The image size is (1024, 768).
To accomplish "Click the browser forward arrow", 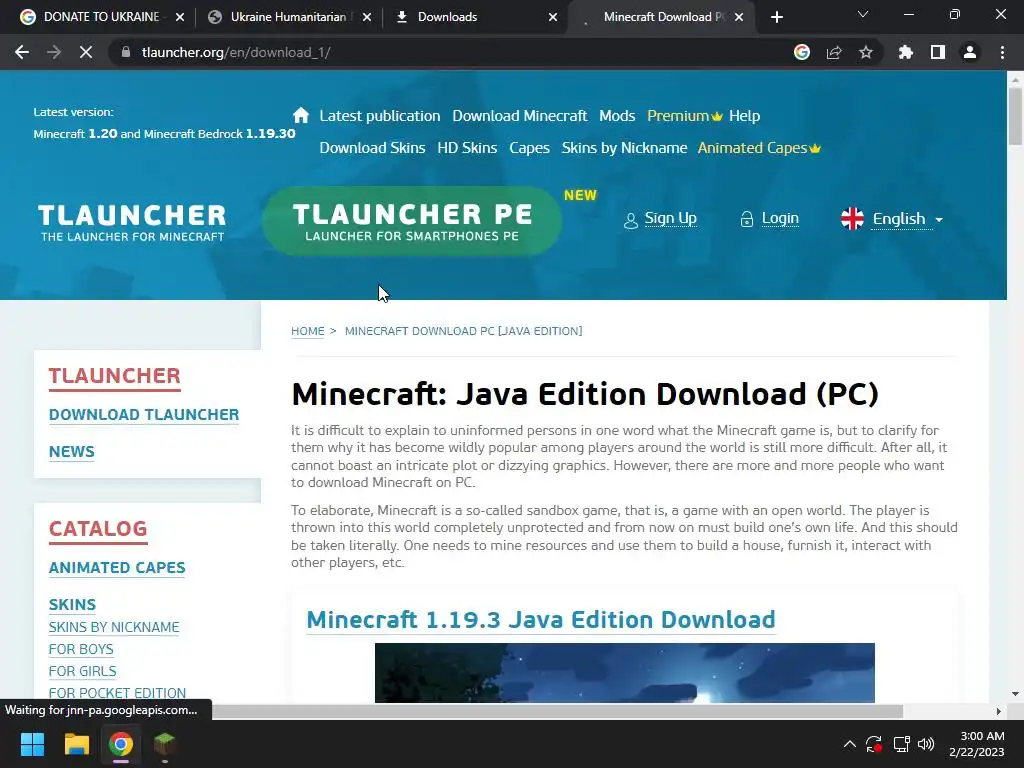I will [54, 52].
